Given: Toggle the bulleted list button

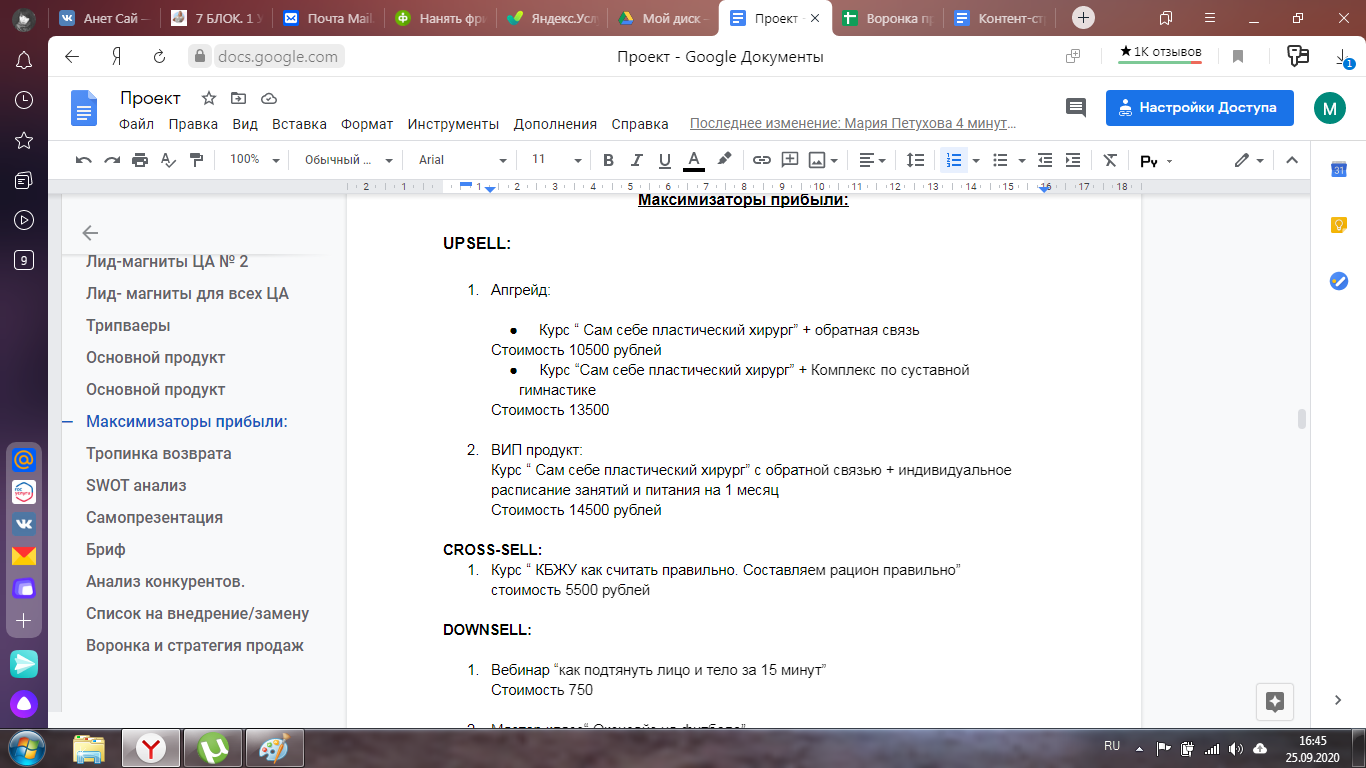Looking at the screenshot, I should coord(999,160).
